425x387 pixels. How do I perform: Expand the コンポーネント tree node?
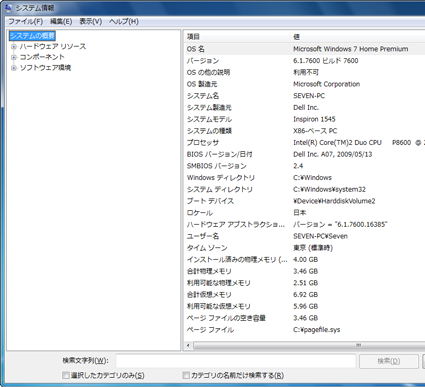[14, 57]
